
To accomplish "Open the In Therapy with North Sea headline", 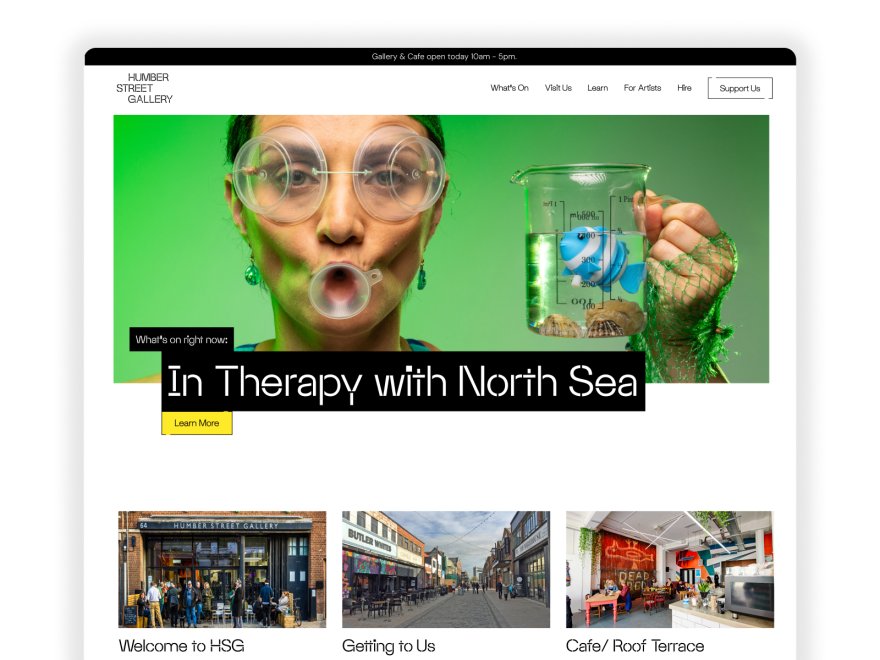I will [x=403, y=382].
